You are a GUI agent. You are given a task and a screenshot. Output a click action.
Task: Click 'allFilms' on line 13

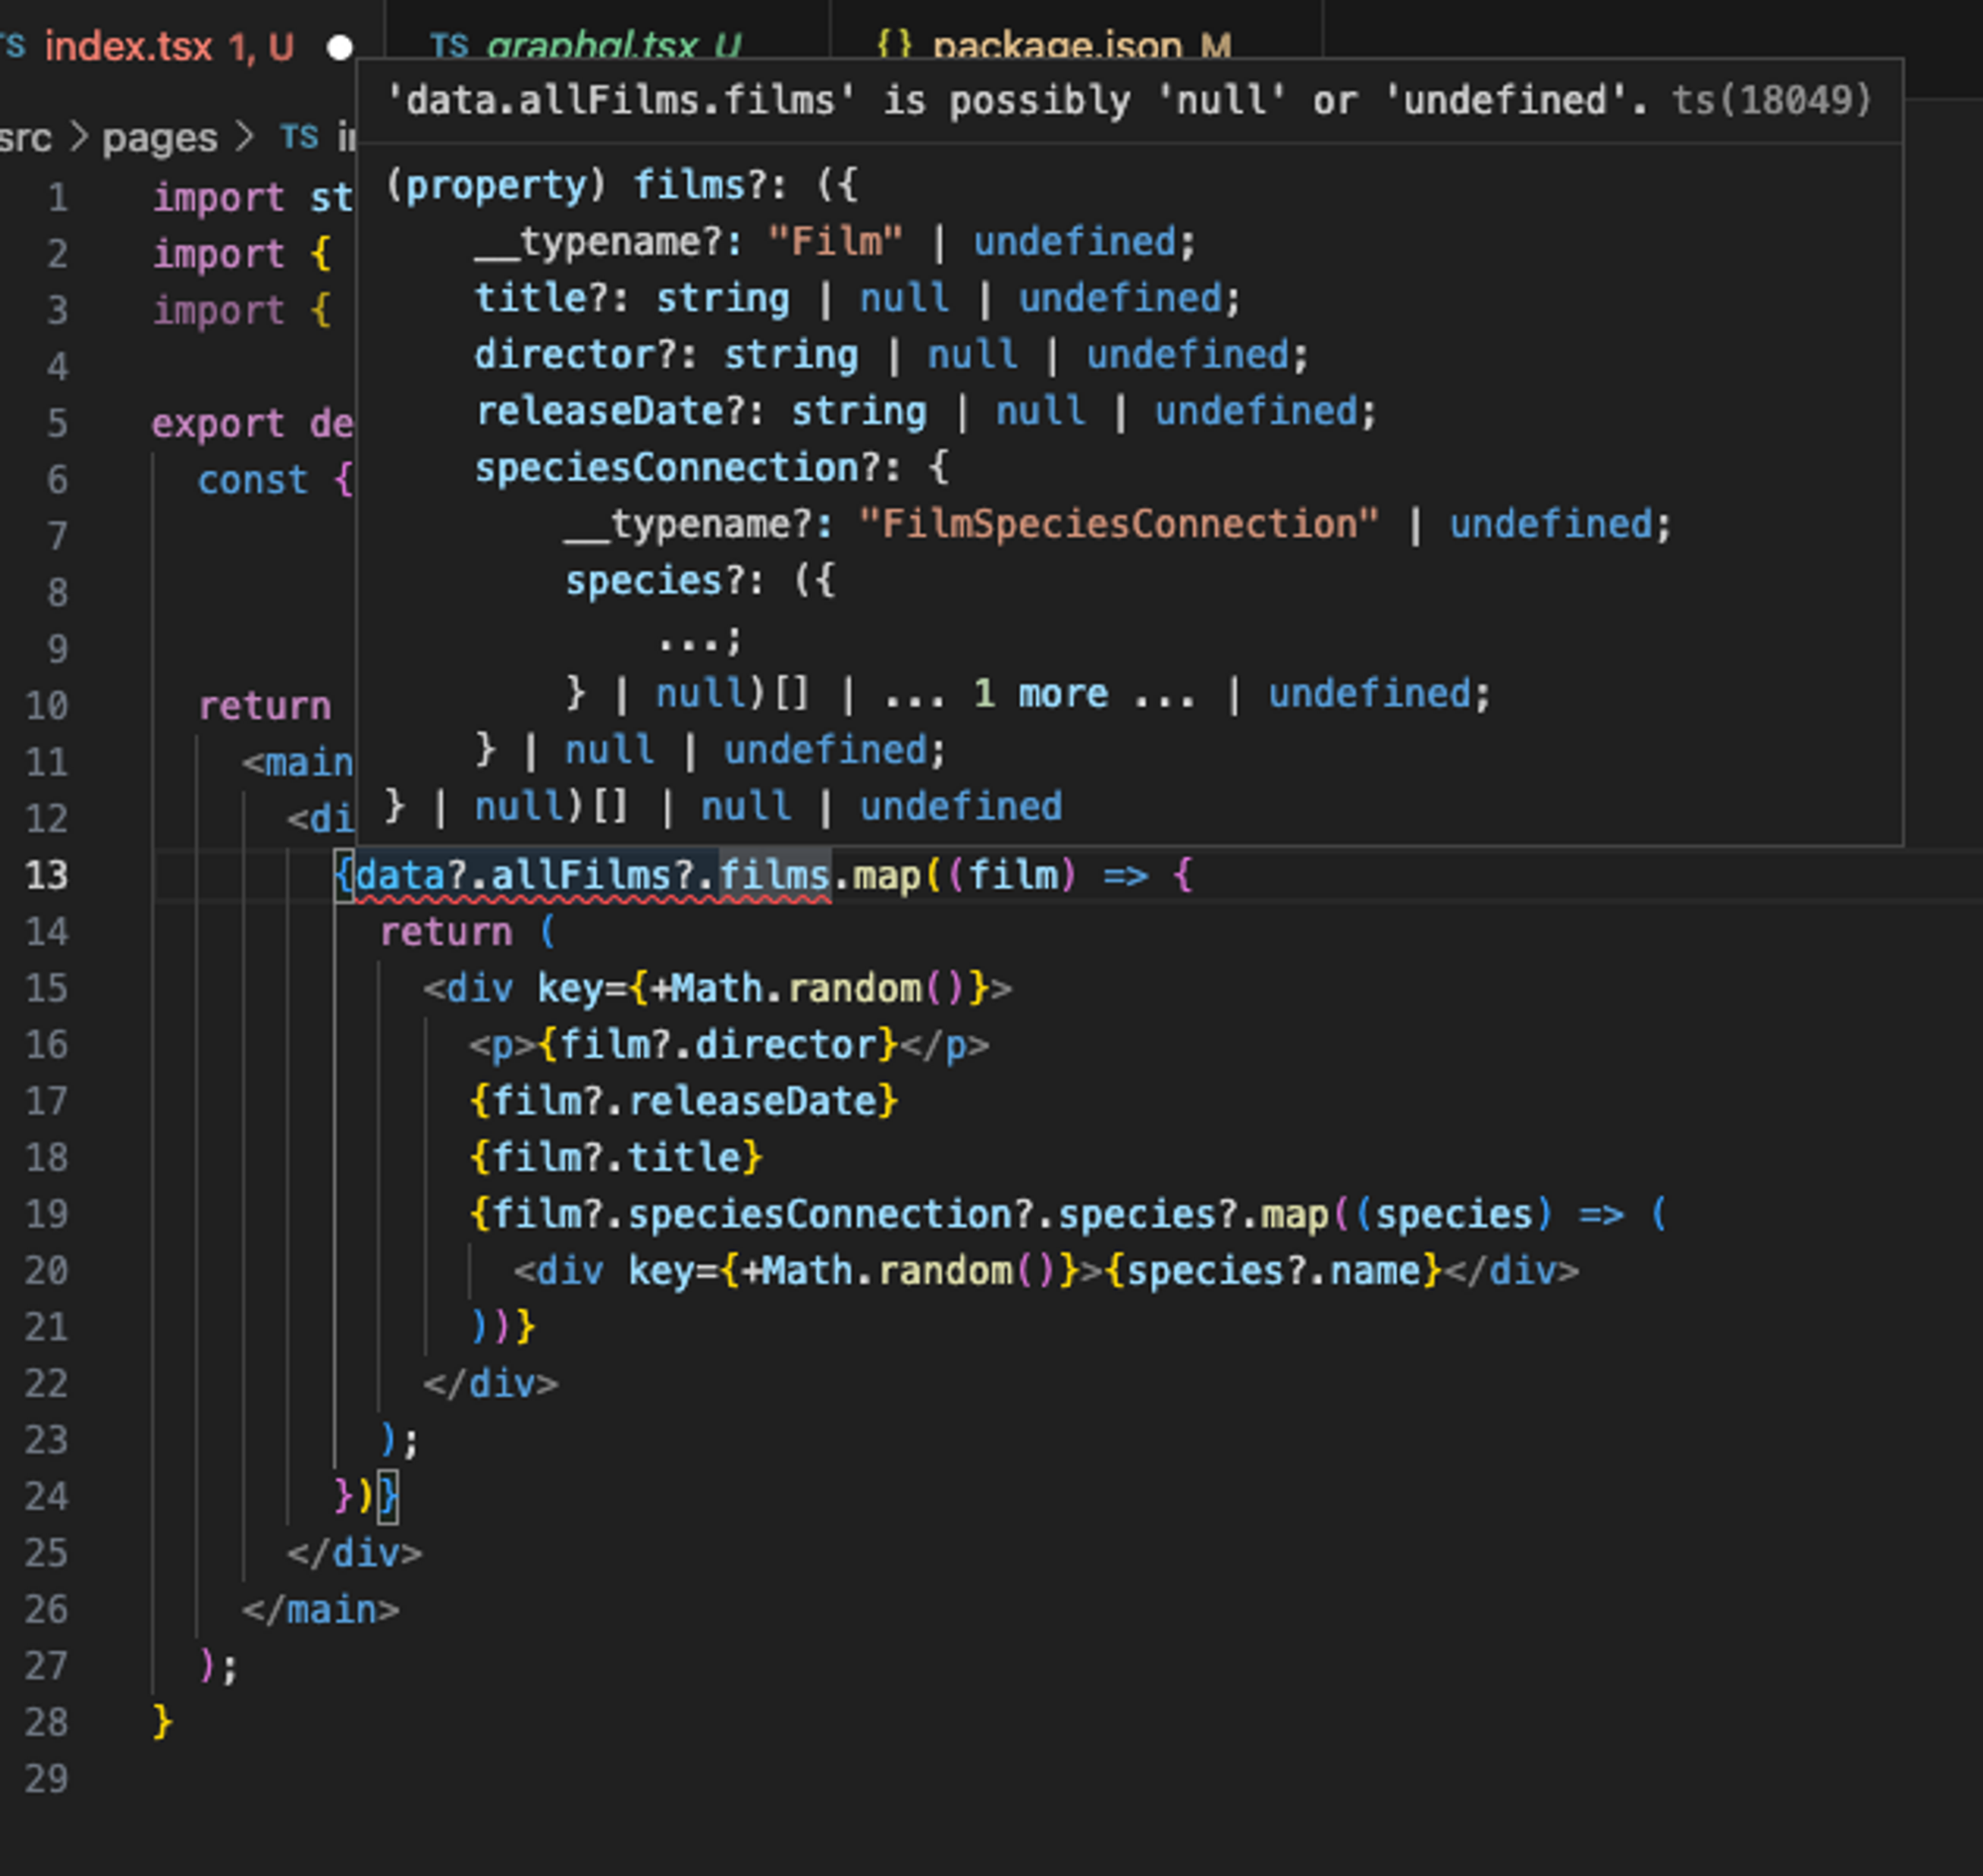[x=583, y=876]
